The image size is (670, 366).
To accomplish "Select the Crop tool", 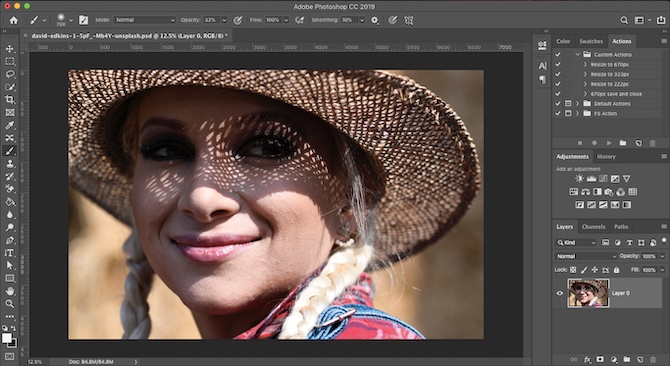I will [9, 100].
